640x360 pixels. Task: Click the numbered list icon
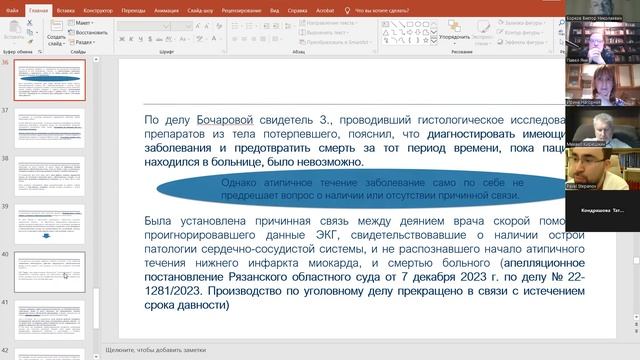pos(250,26)
